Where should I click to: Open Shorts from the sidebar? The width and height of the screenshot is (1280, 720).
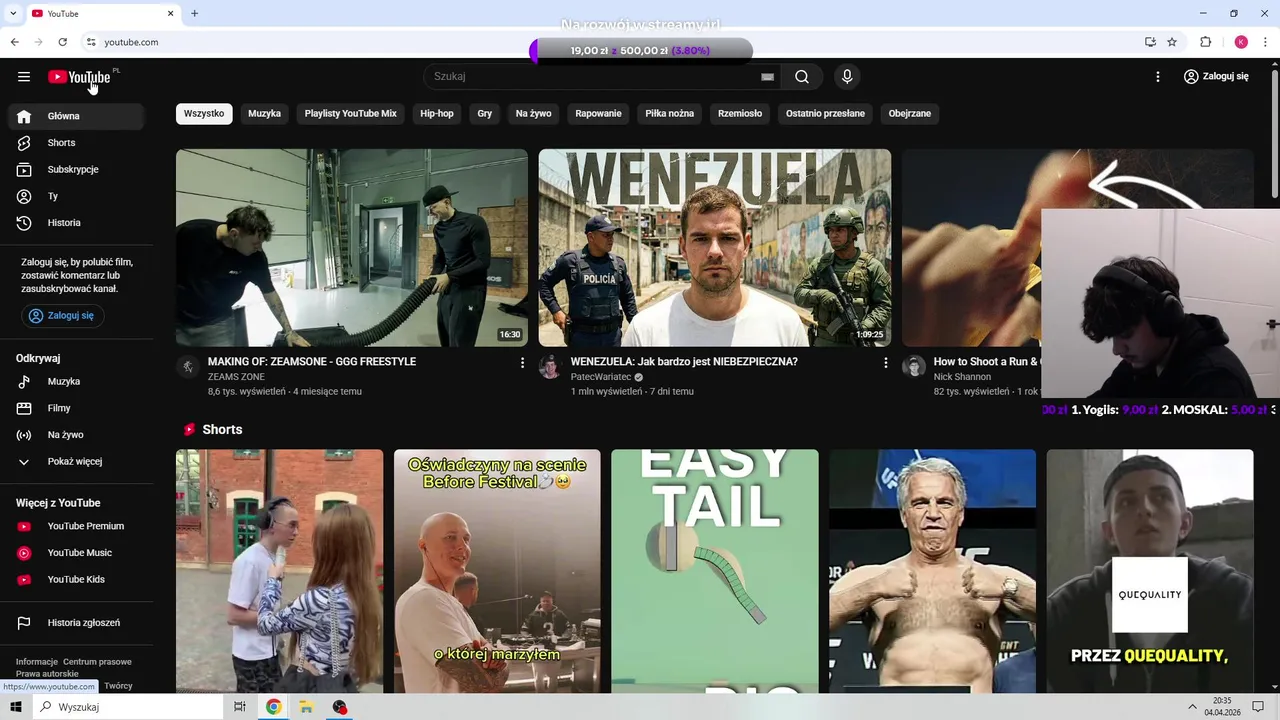point(76,143)
